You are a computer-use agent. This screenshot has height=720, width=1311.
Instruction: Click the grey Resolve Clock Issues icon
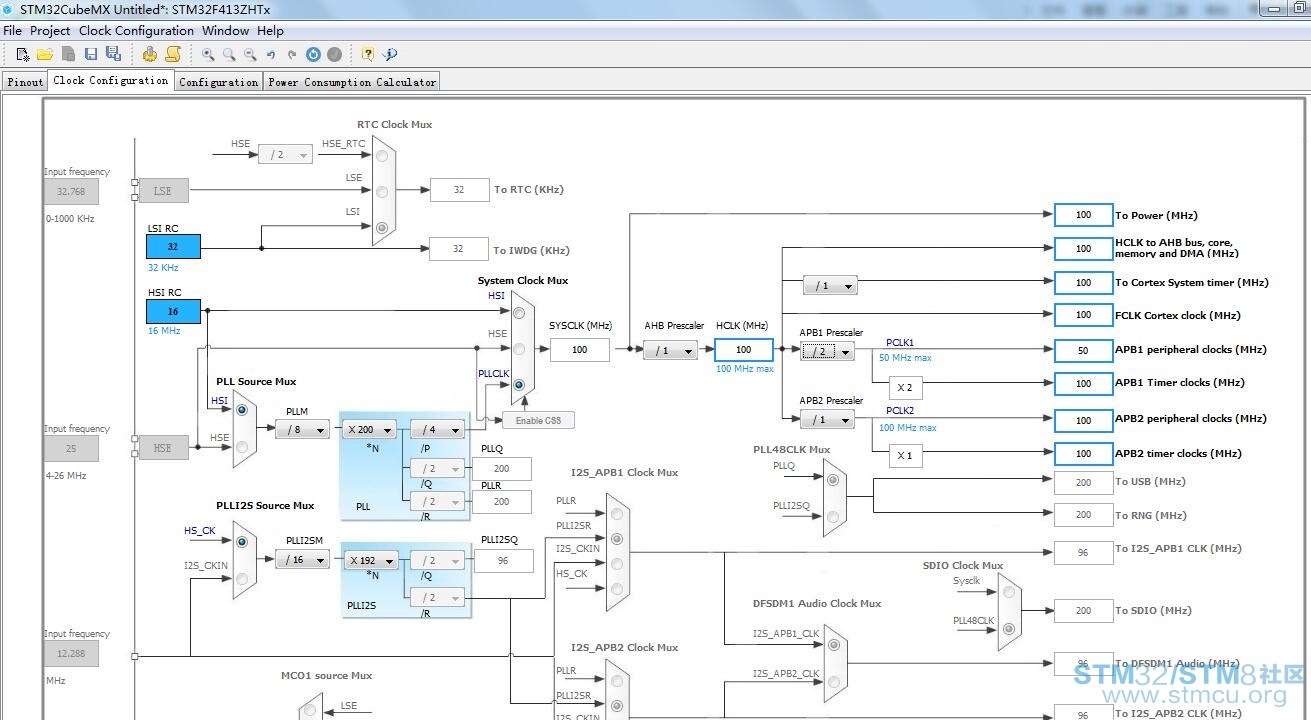click(334, 54)
